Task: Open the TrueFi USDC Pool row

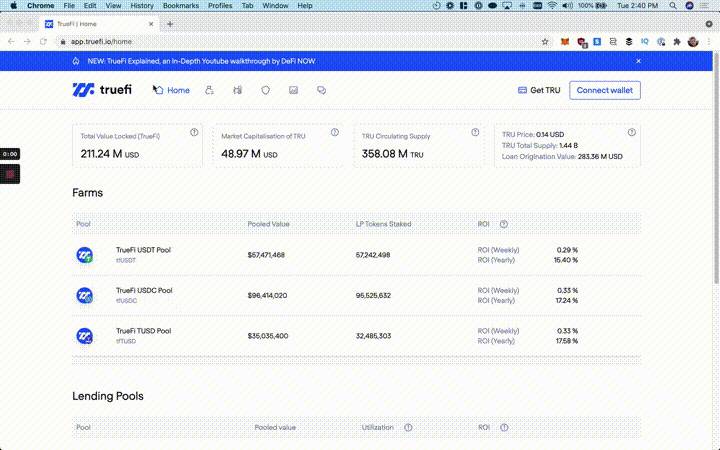Action: [356, 295]
